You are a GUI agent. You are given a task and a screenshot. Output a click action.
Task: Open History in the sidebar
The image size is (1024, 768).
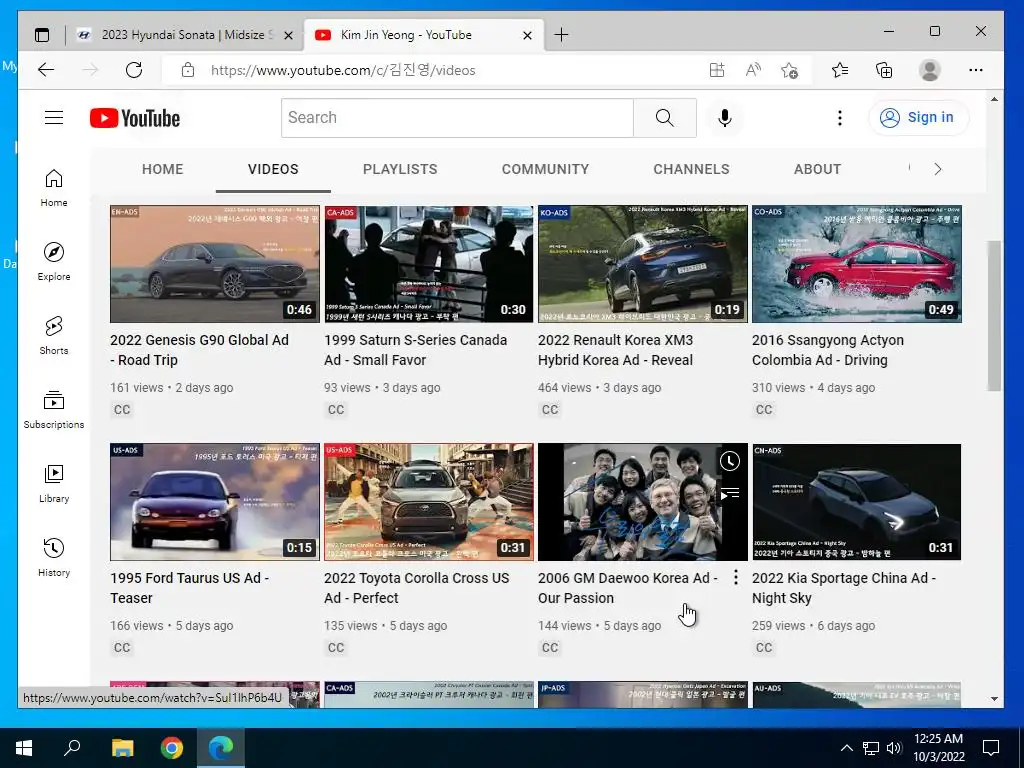[54, 557]
